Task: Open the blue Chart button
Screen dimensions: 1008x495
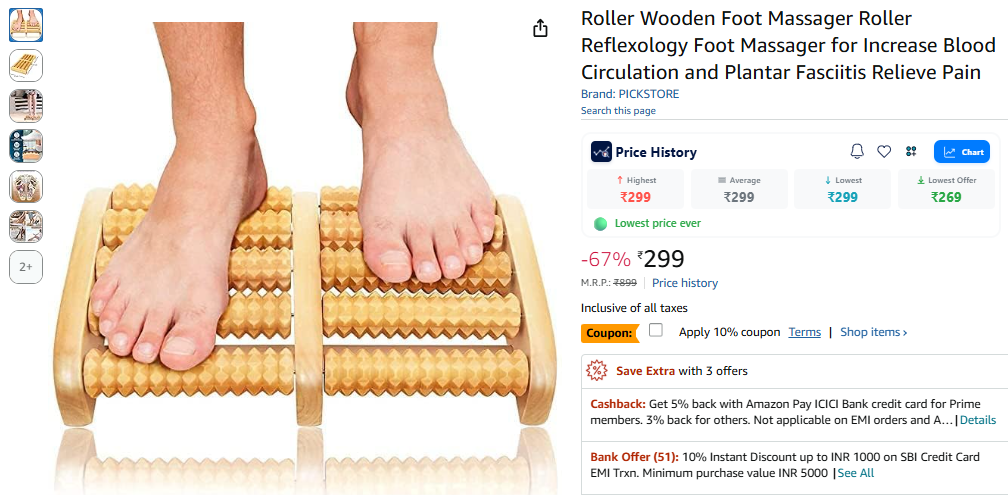Action: click(x=962, y=152)
